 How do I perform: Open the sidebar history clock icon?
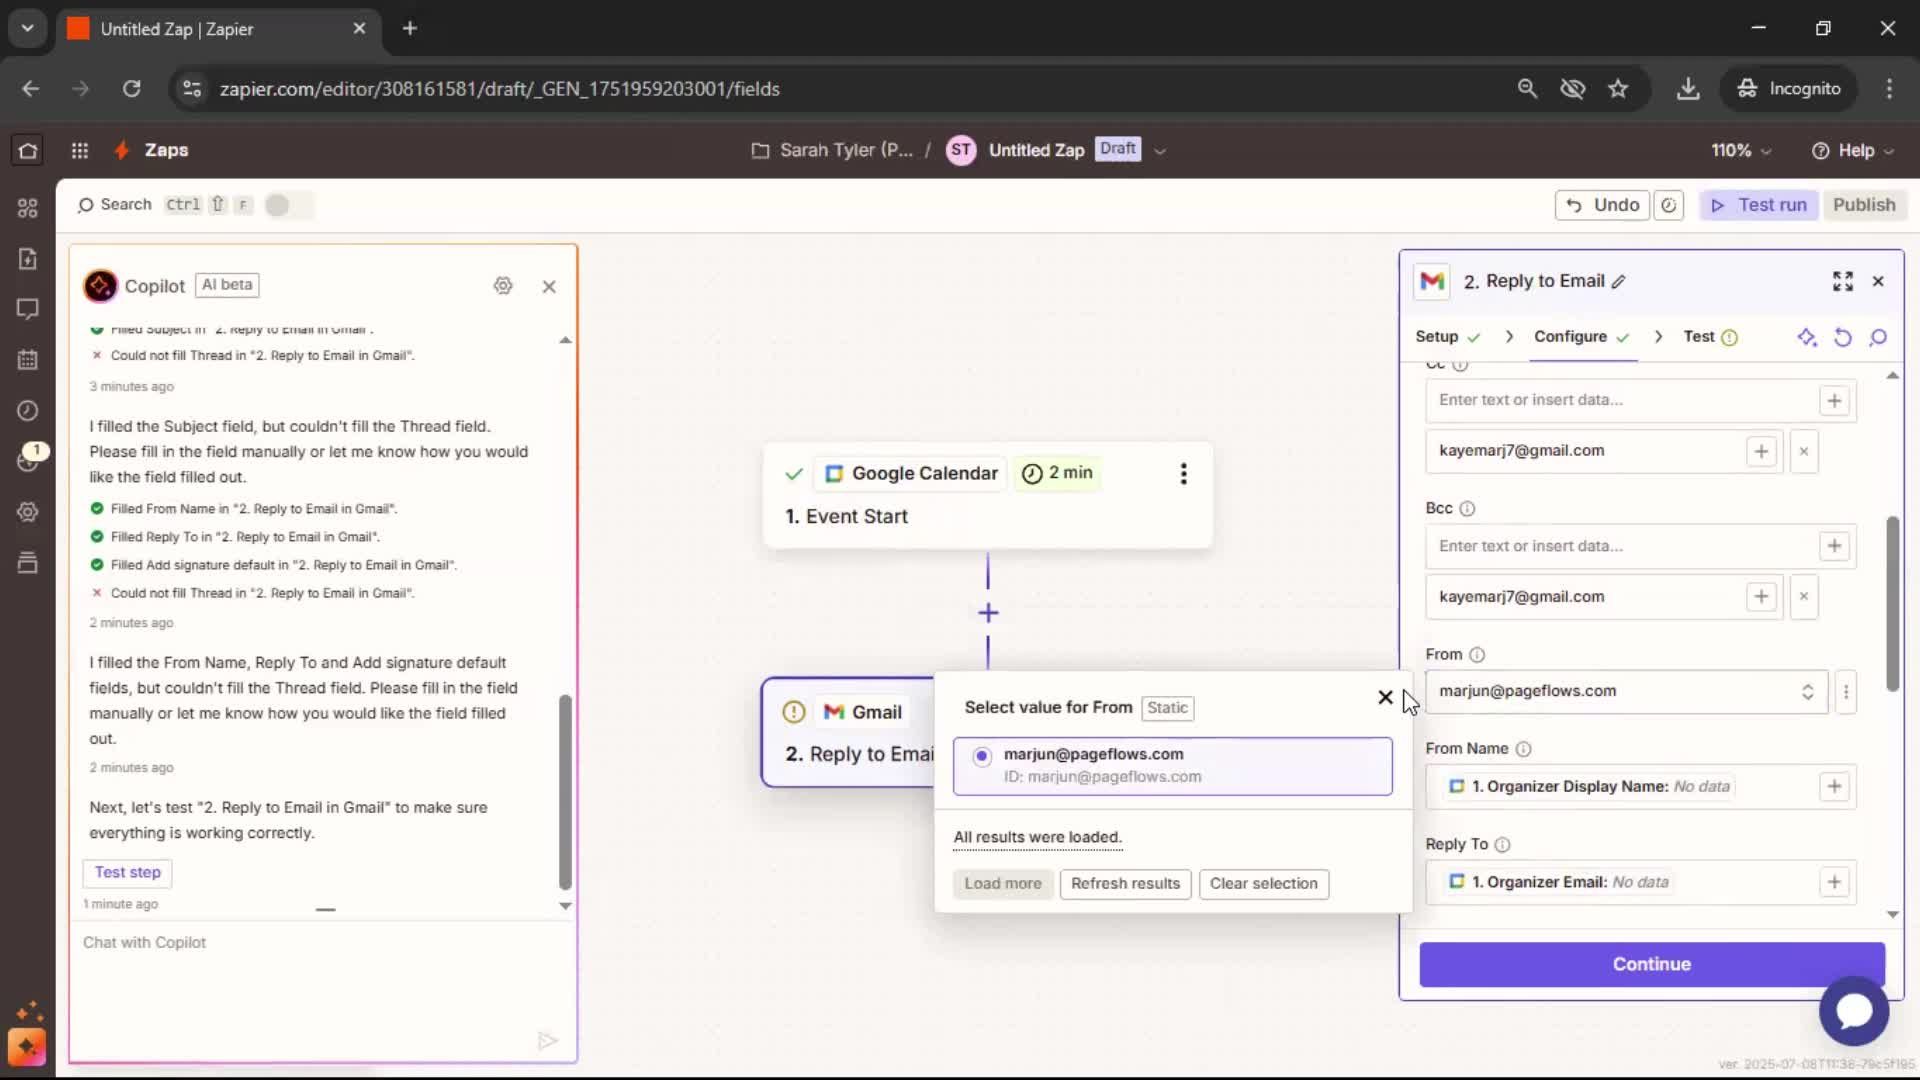(27, 411)
